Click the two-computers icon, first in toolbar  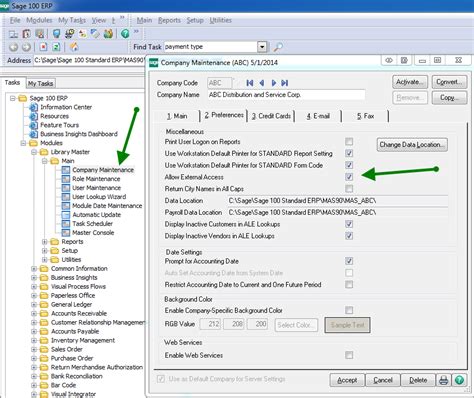pos(14,34)
